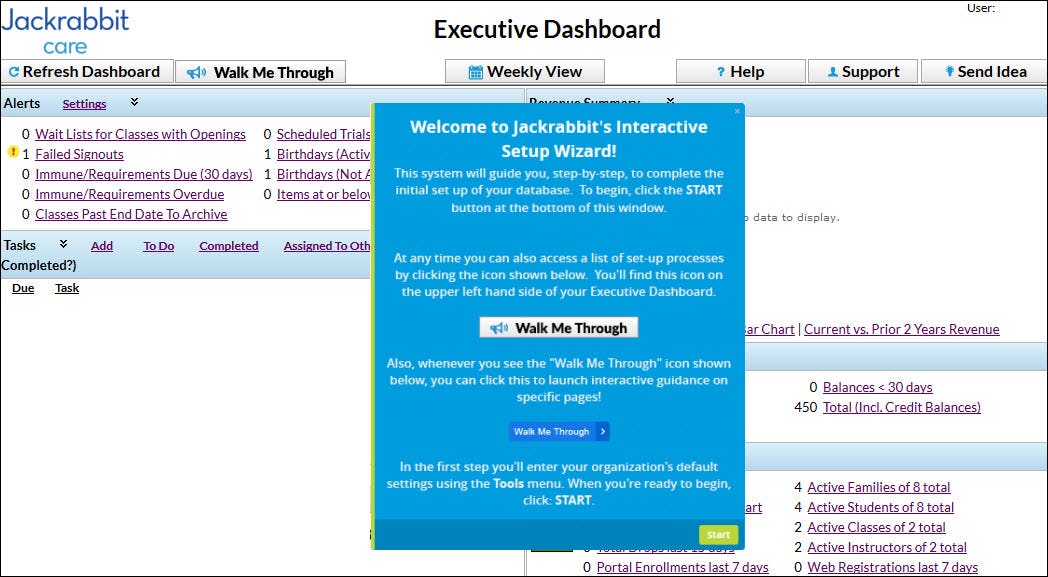The image size is (1048, 577).
Task: View the Failed Signouts alert
Action: (78, 153)
